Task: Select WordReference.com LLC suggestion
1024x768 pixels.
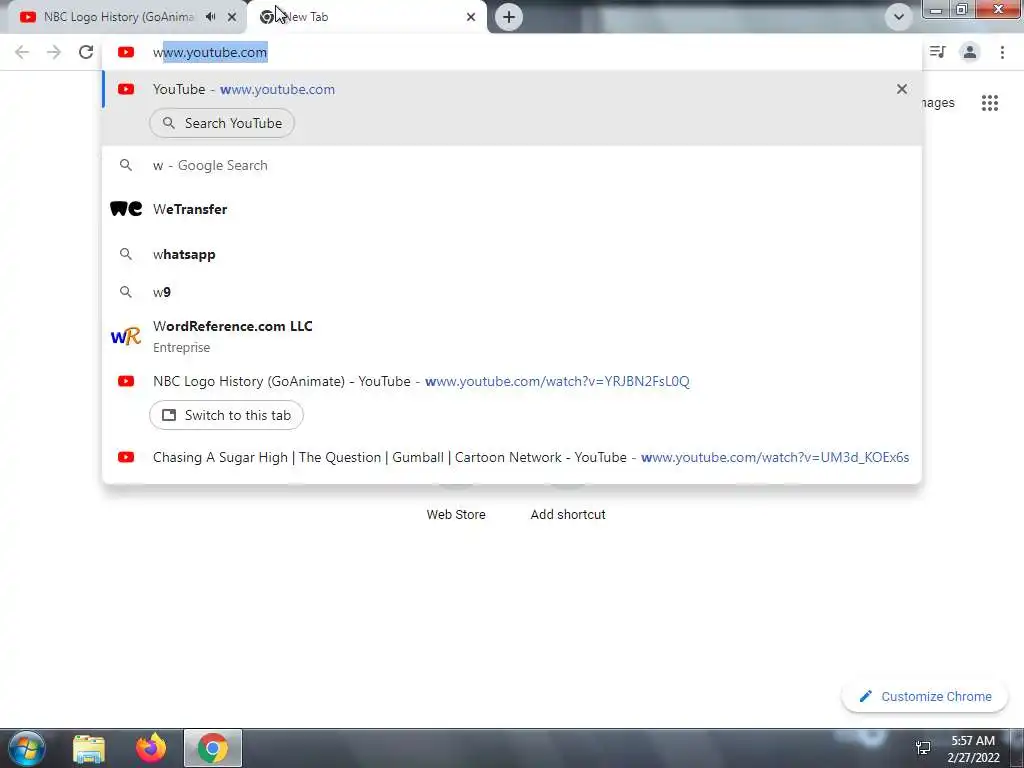Action: tap(512, 336)
